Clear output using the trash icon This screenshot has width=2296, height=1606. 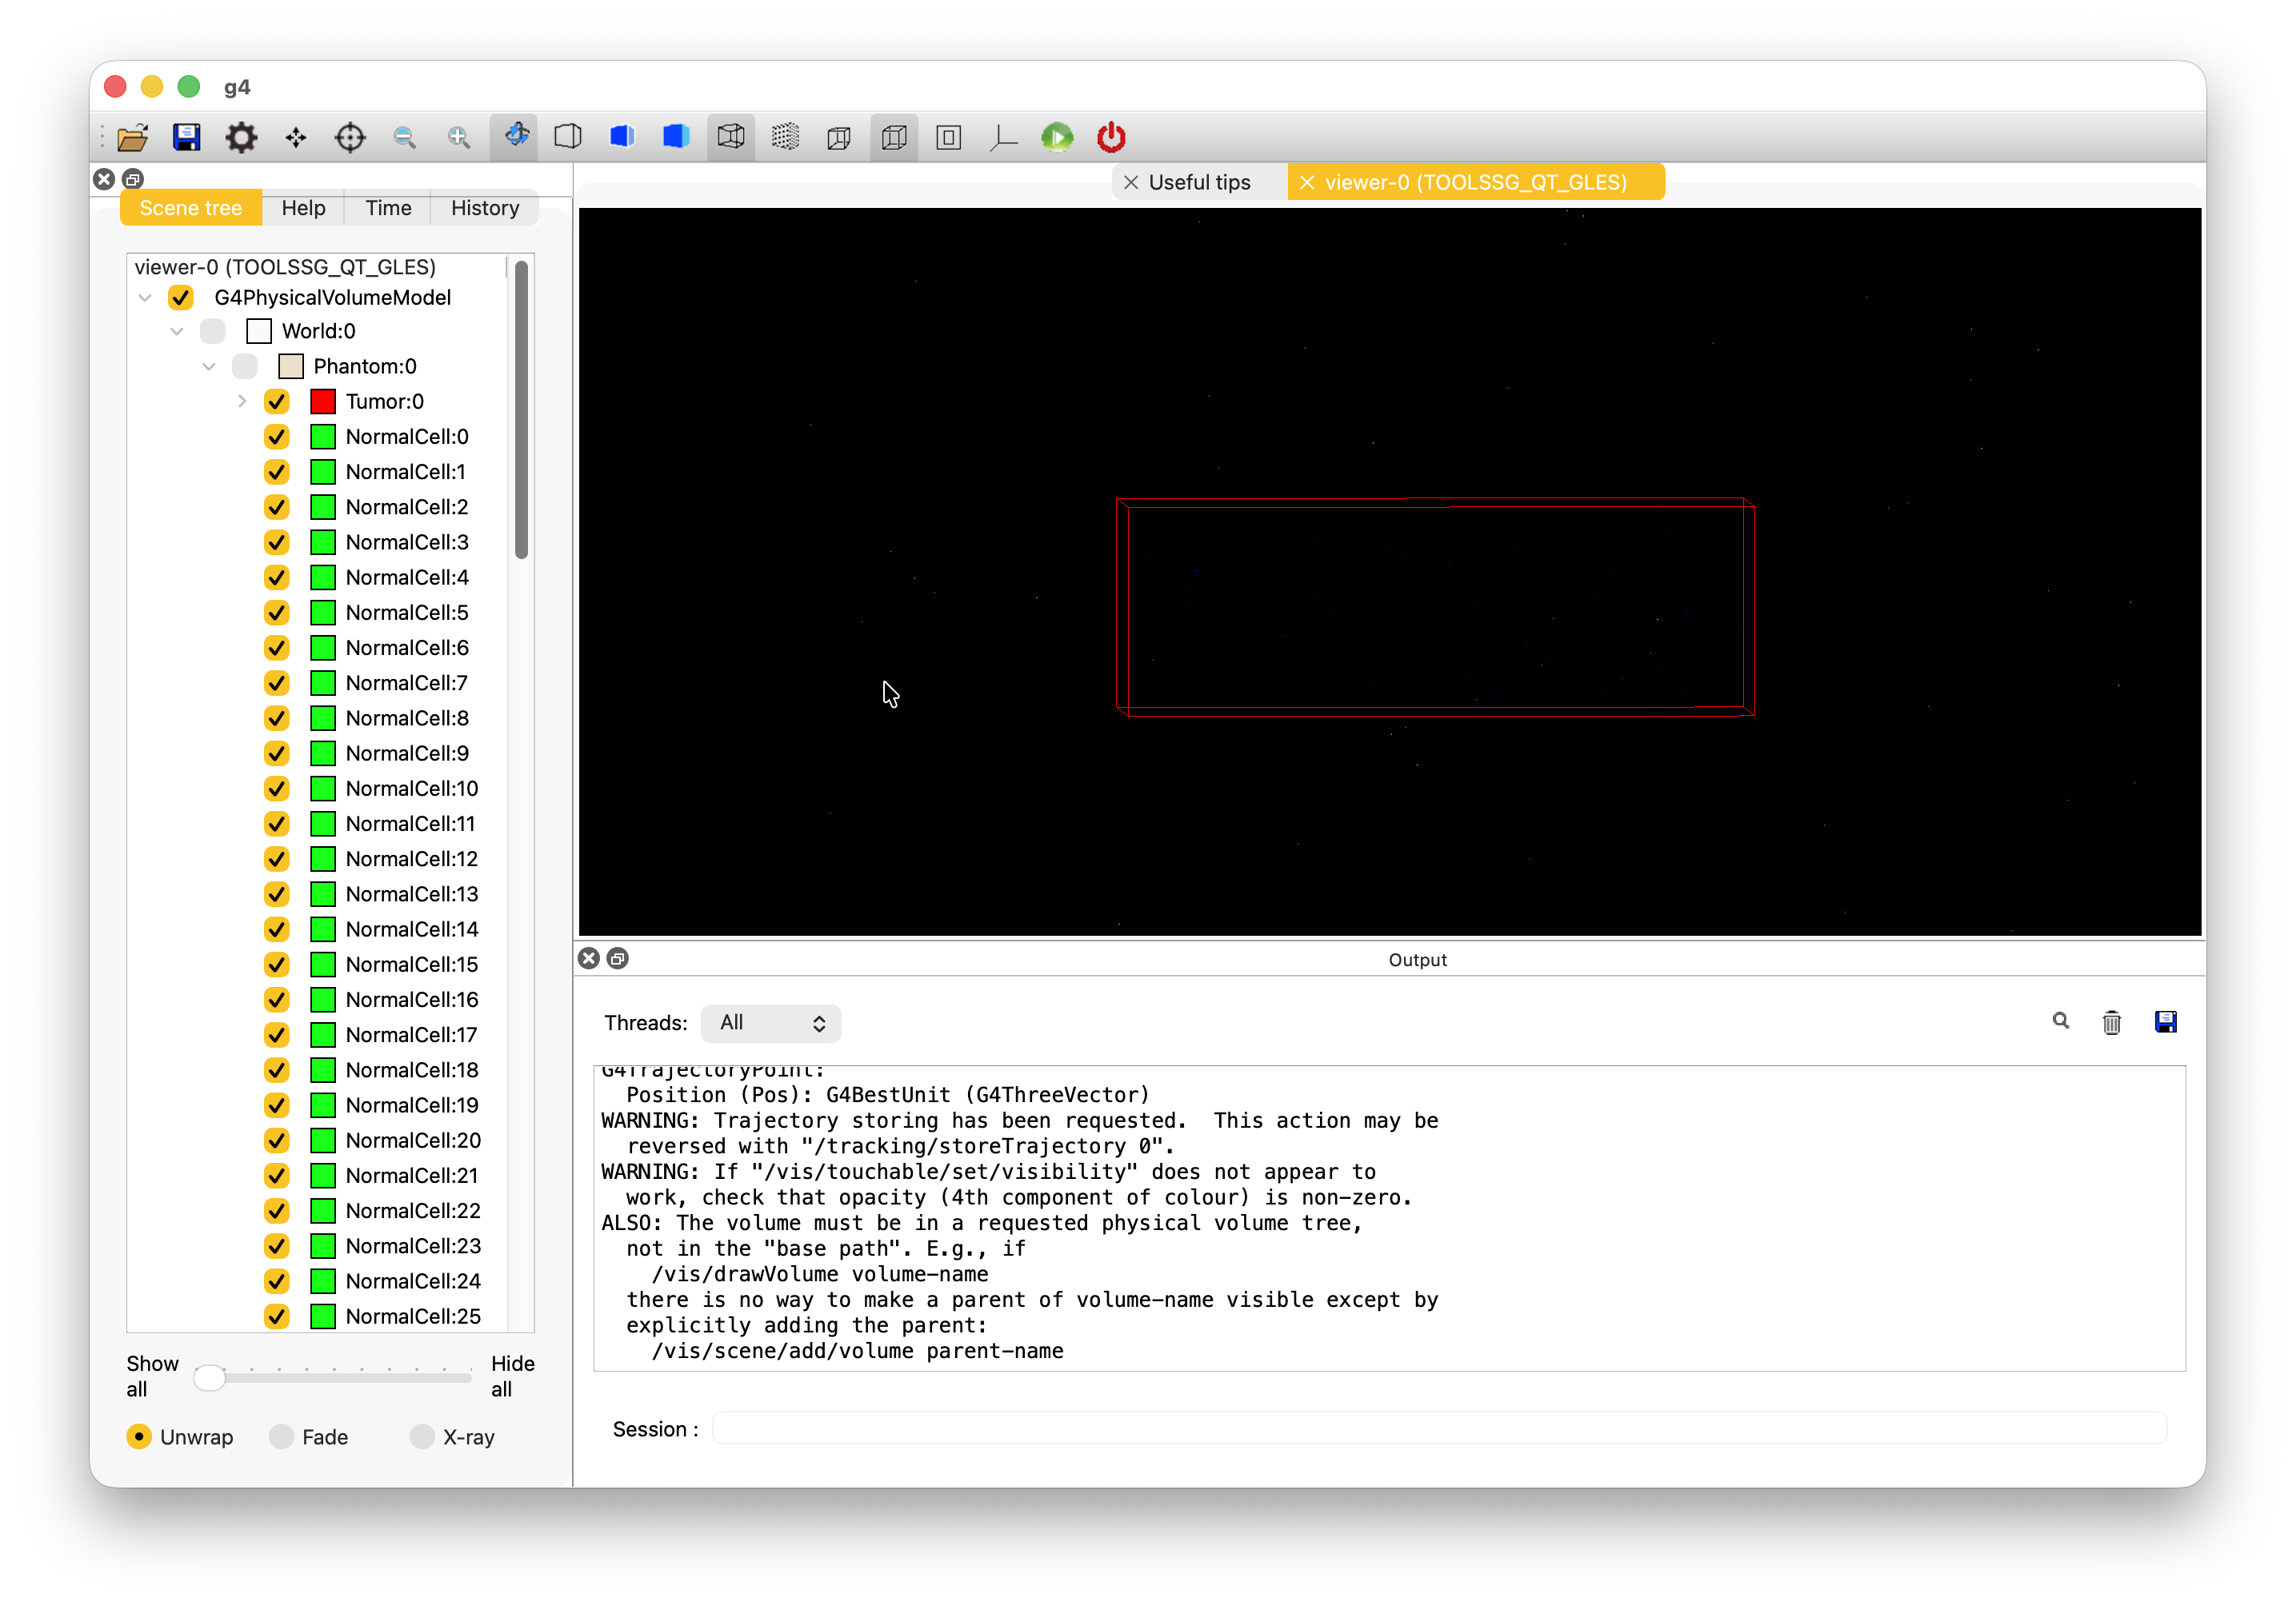[x=2112, y=1022]
